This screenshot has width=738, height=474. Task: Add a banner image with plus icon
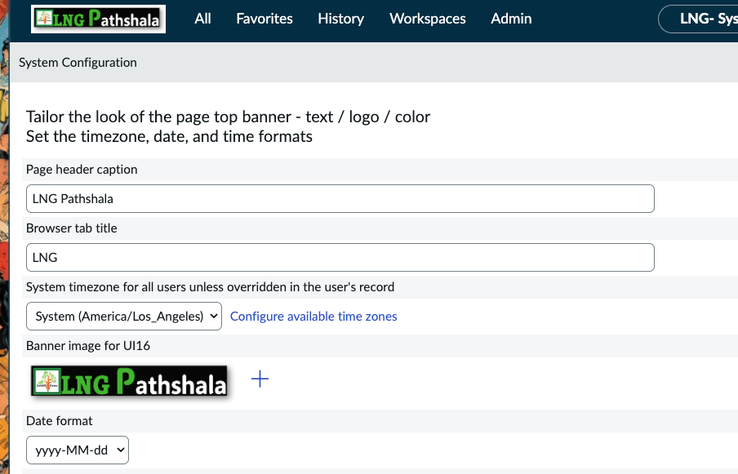coord(260,379)
